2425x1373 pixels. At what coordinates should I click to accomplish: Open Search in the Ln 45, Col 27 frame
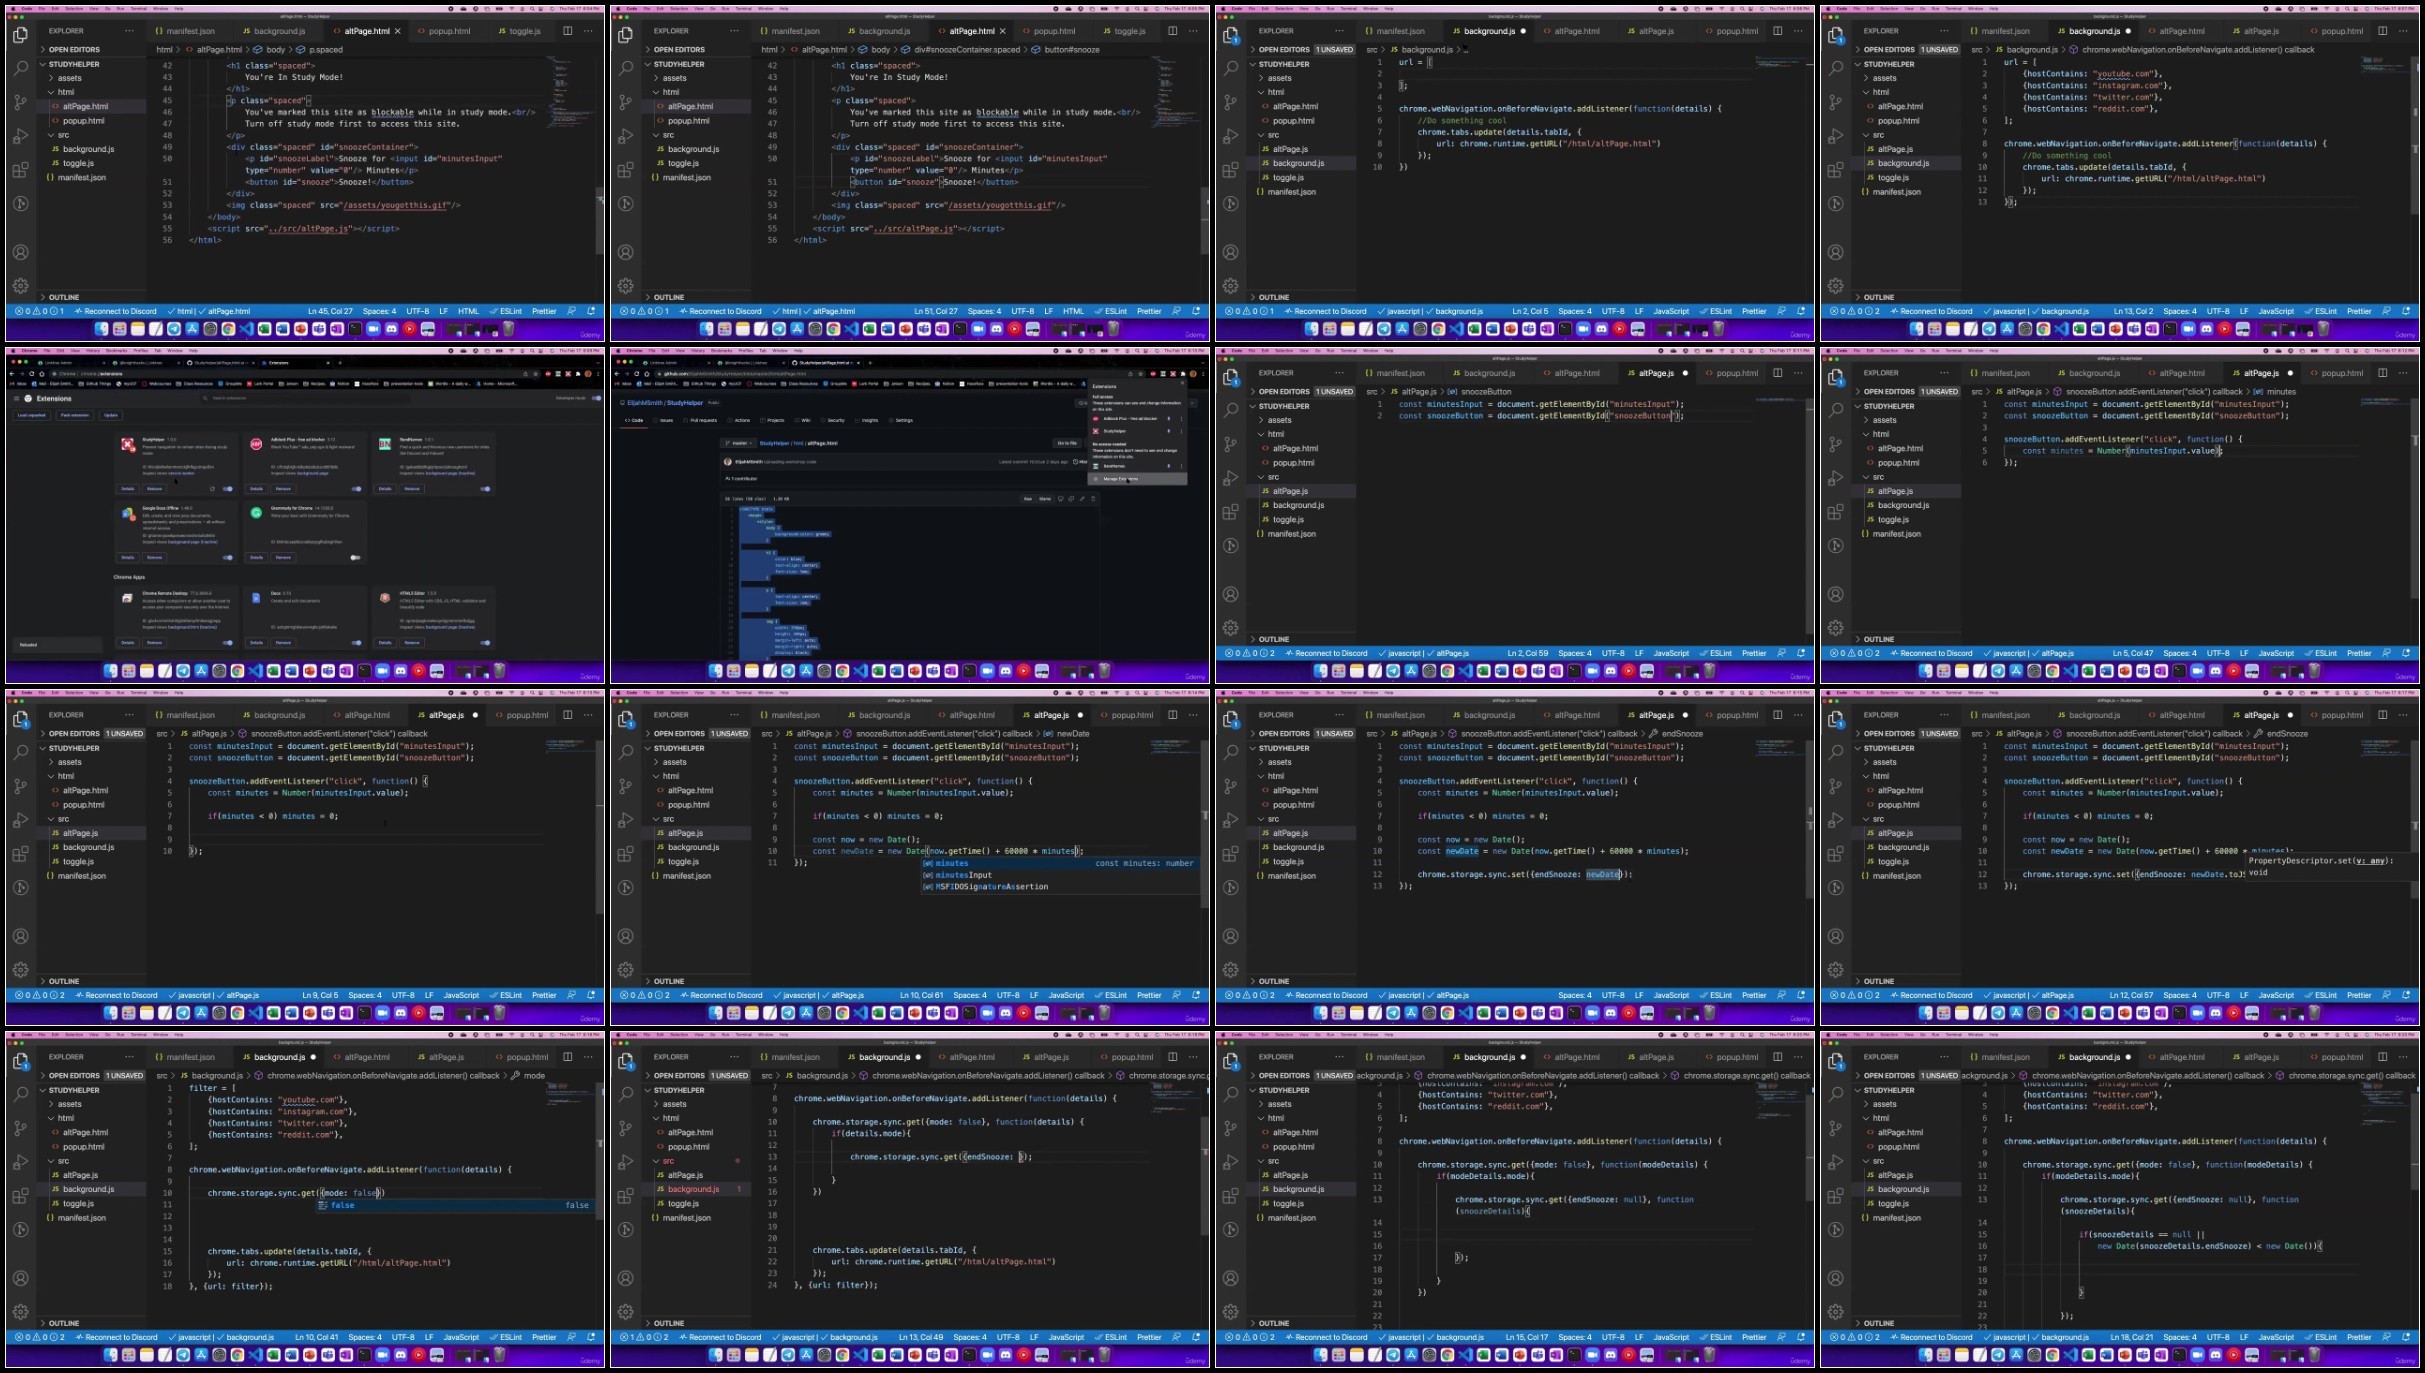coord(20,69)
